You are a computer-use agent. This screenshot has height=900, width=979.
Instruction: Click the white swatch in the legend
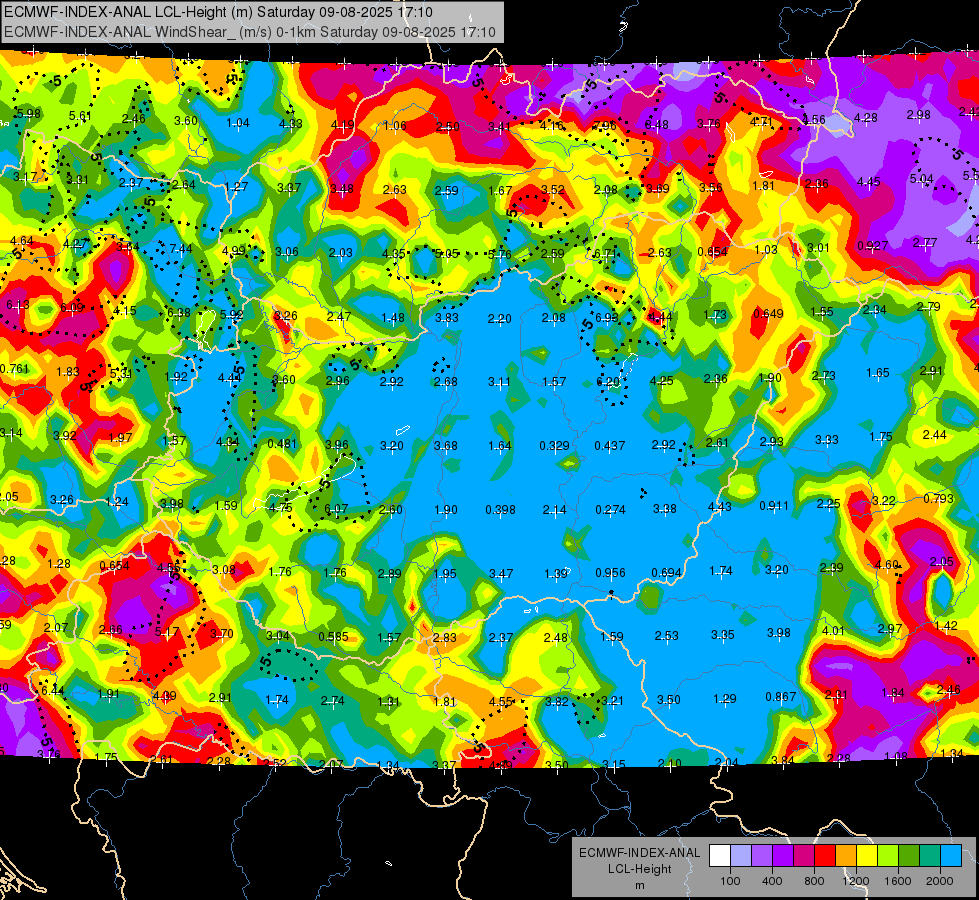(x=719, y=856)
